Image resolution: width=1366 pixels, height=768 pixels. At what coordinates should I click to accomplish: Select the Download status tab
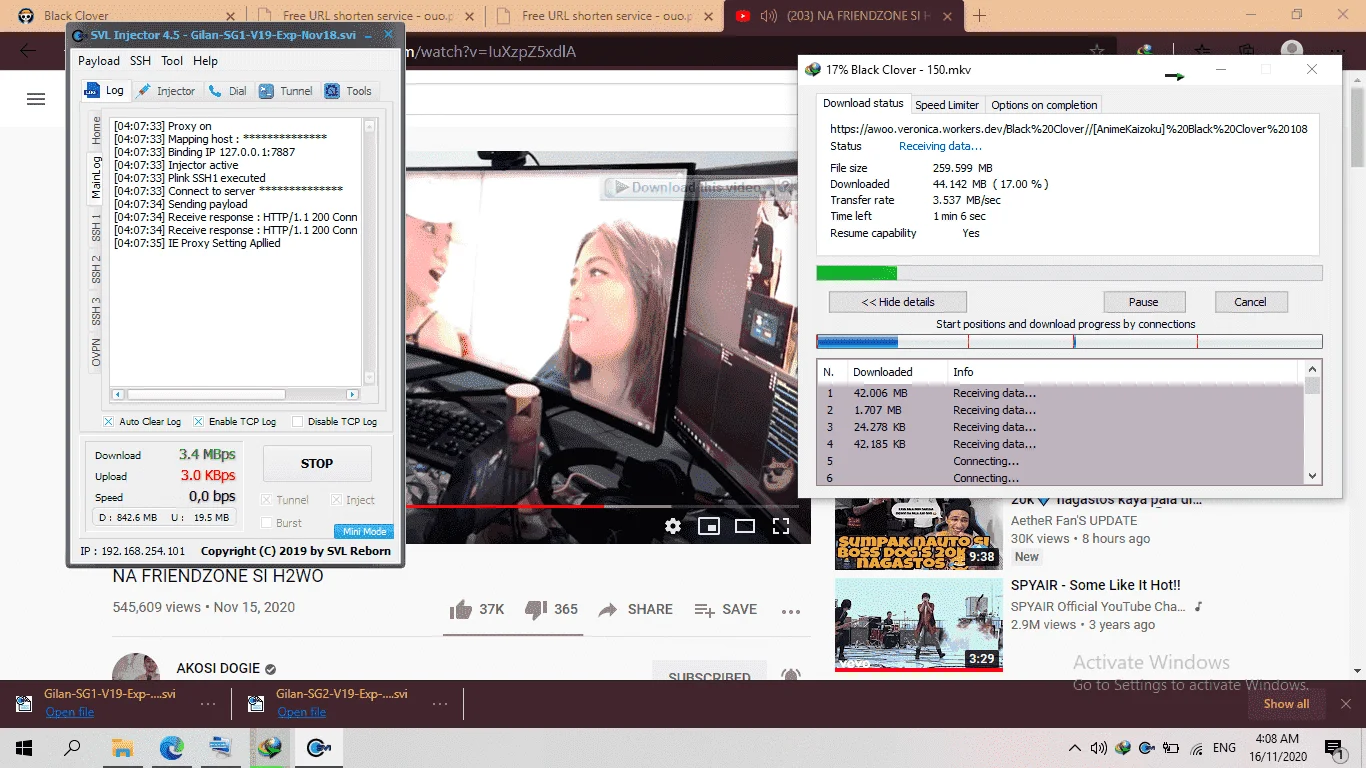point(863,103)
